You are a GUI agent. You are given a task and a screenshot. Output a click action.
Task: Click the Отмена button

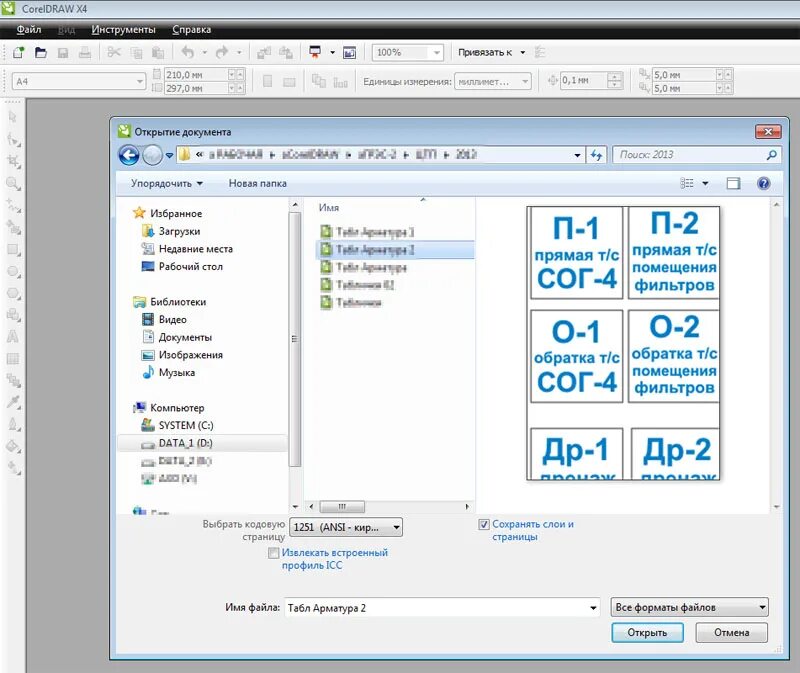(x=732, y=633)
